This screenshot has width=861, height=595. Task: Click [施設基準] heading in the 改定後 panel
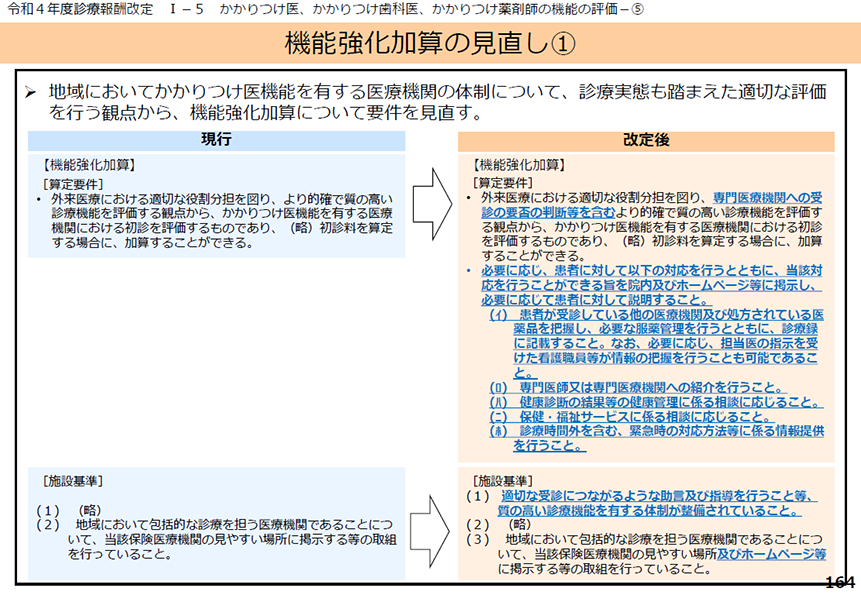[502, 481]
